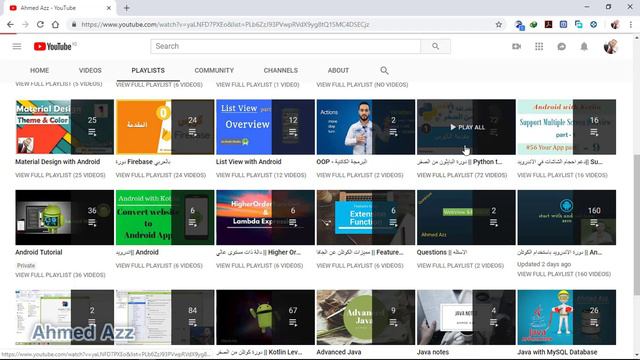
Task: Open the create video camera icon
Action: (x=516, y=47)
